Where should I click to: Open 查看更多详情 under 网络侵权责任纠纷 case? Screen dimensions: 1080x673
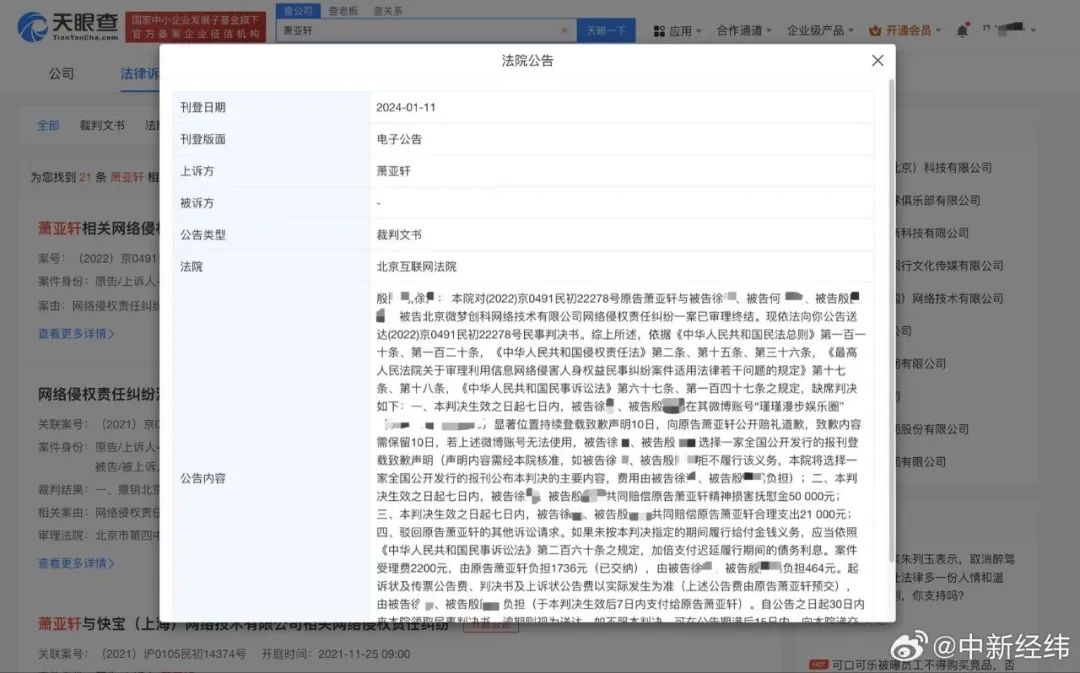(x=76, y=563)
